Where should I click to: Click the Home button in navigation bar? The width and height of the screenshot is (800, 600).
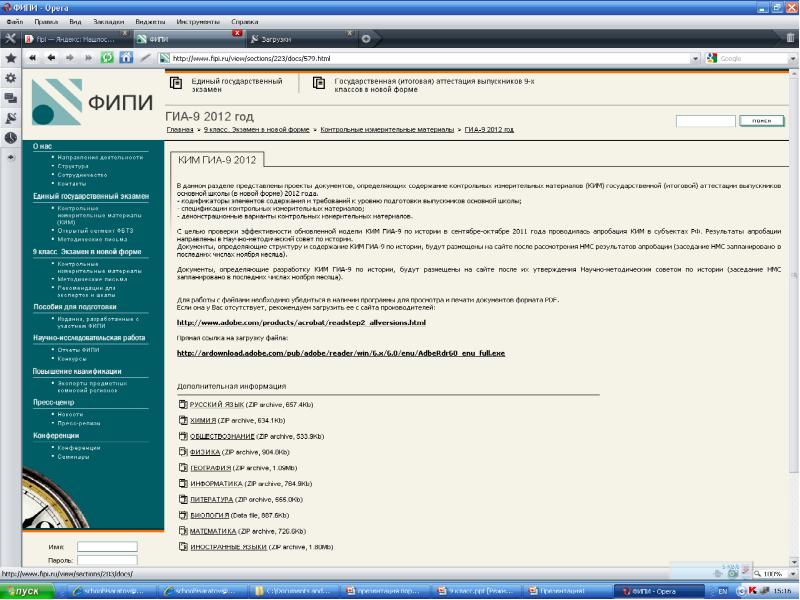[x=126, y=58]
